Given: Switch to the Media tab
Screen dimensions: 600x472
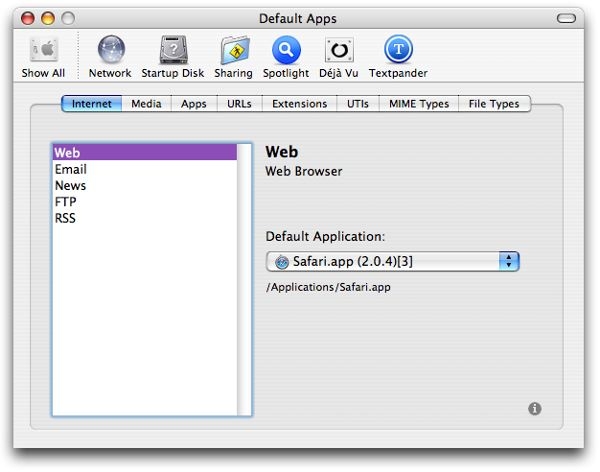Looking at the screenshot, I should point(146,104).
